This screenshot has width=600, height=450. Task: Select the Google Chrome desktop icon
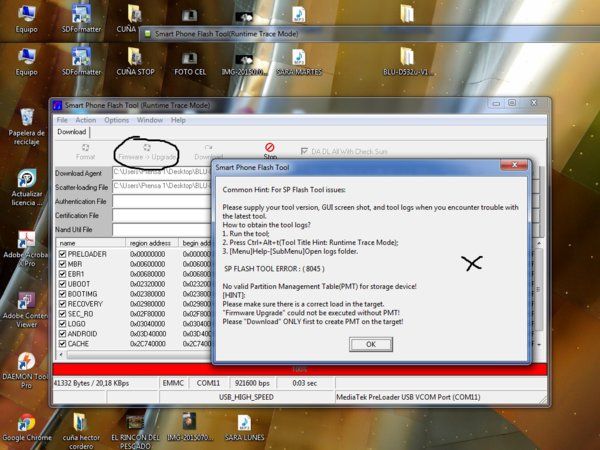[x=26, y=428]
